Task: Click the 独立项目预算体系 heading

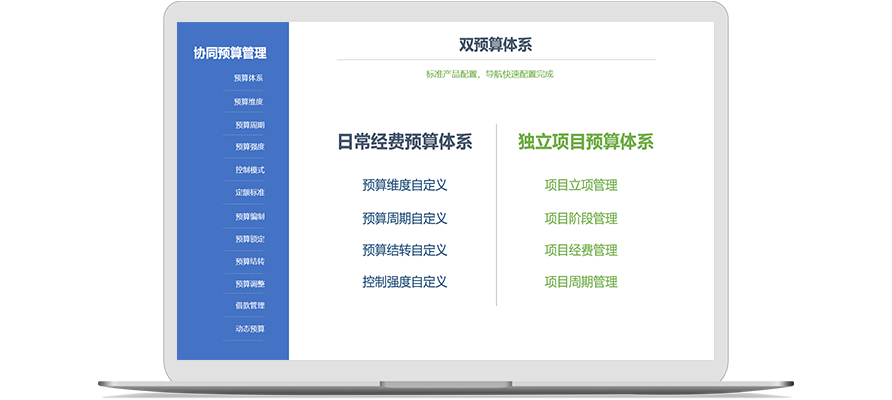Action: [585, 142]
